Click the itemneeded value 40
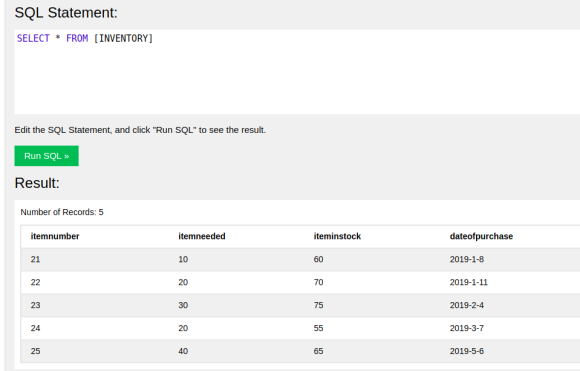The width and height of the screenshot is (580, 371). click(x=183, y=351)
